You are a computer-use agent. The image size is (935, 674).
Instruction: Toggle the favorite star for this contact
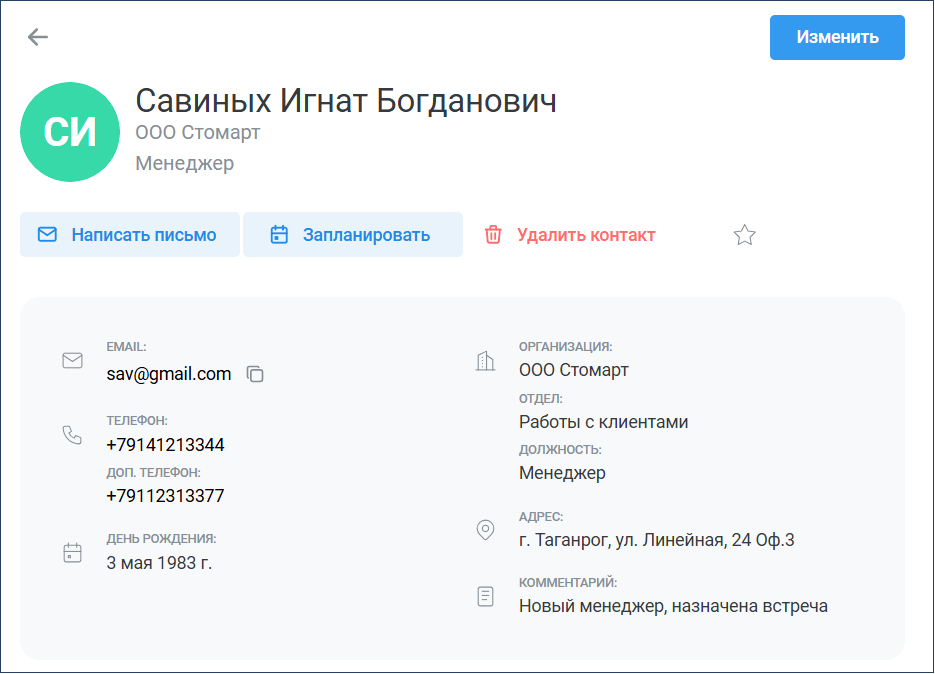click(745, 234)
